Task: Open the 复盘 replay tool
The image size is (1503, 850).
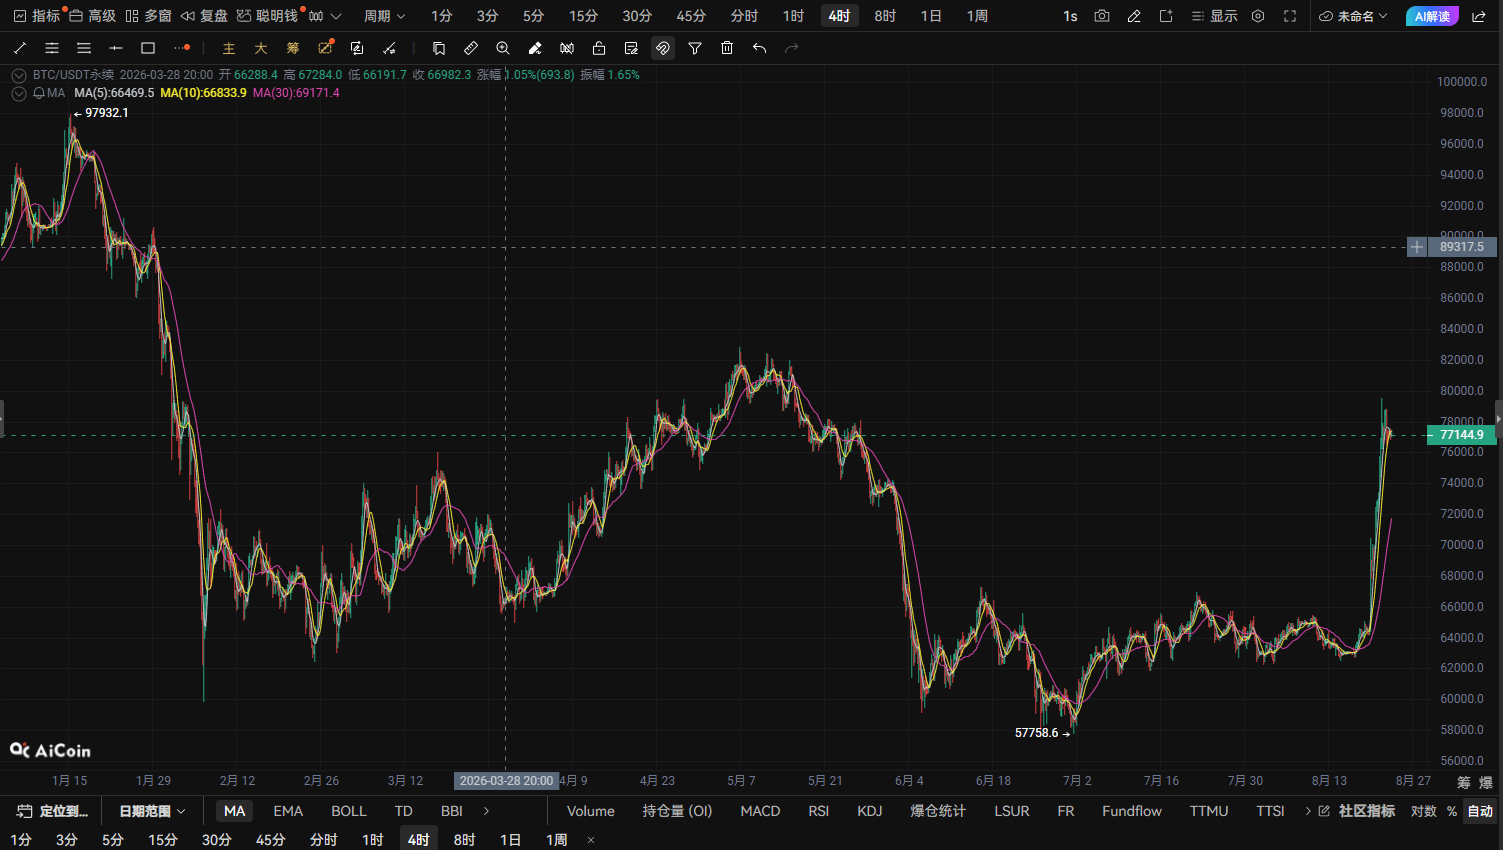Action: click(204, 16)
